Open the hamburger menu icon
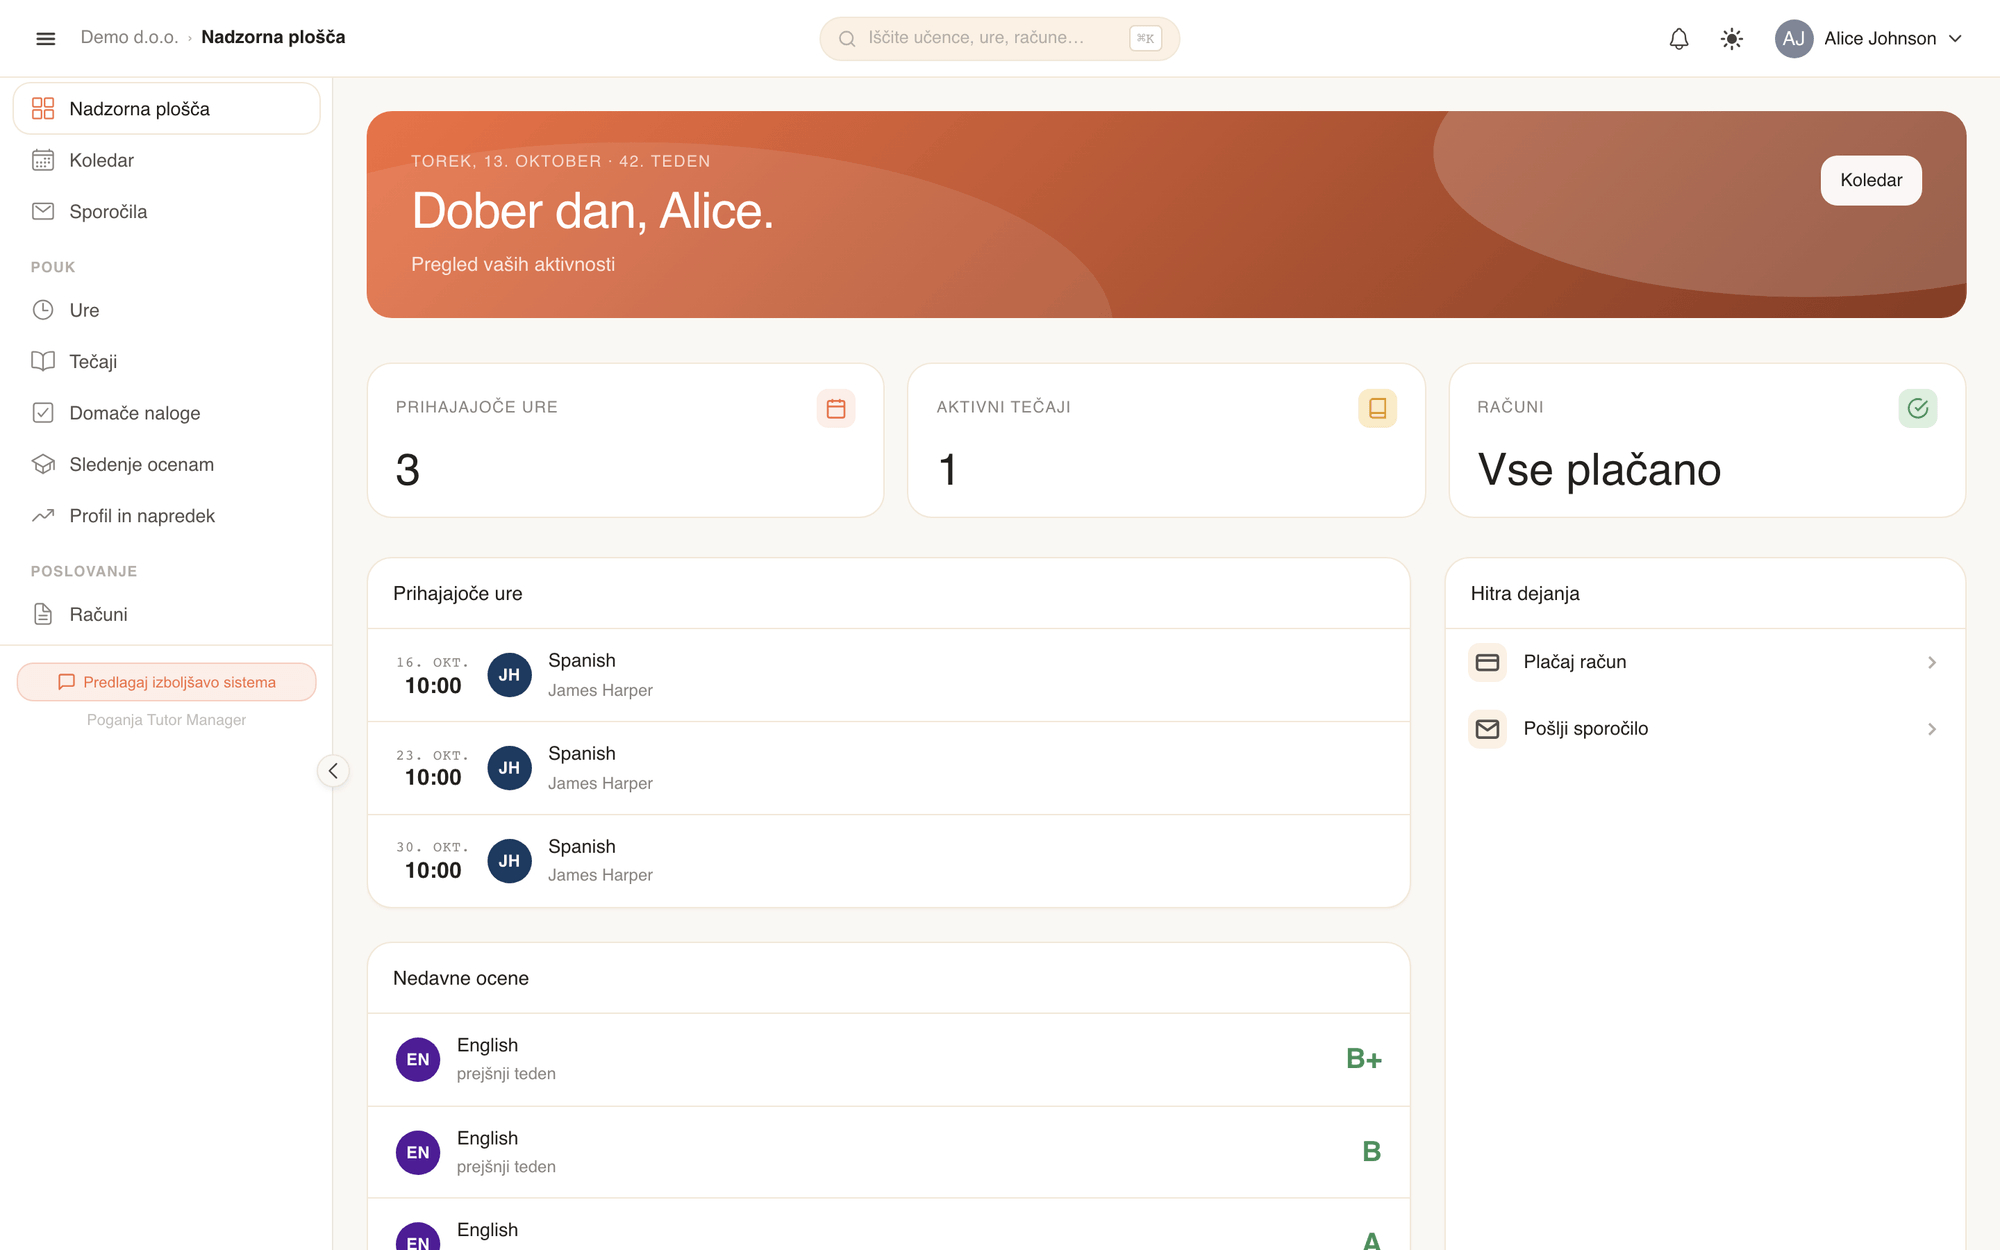 [x=45, y=38]
